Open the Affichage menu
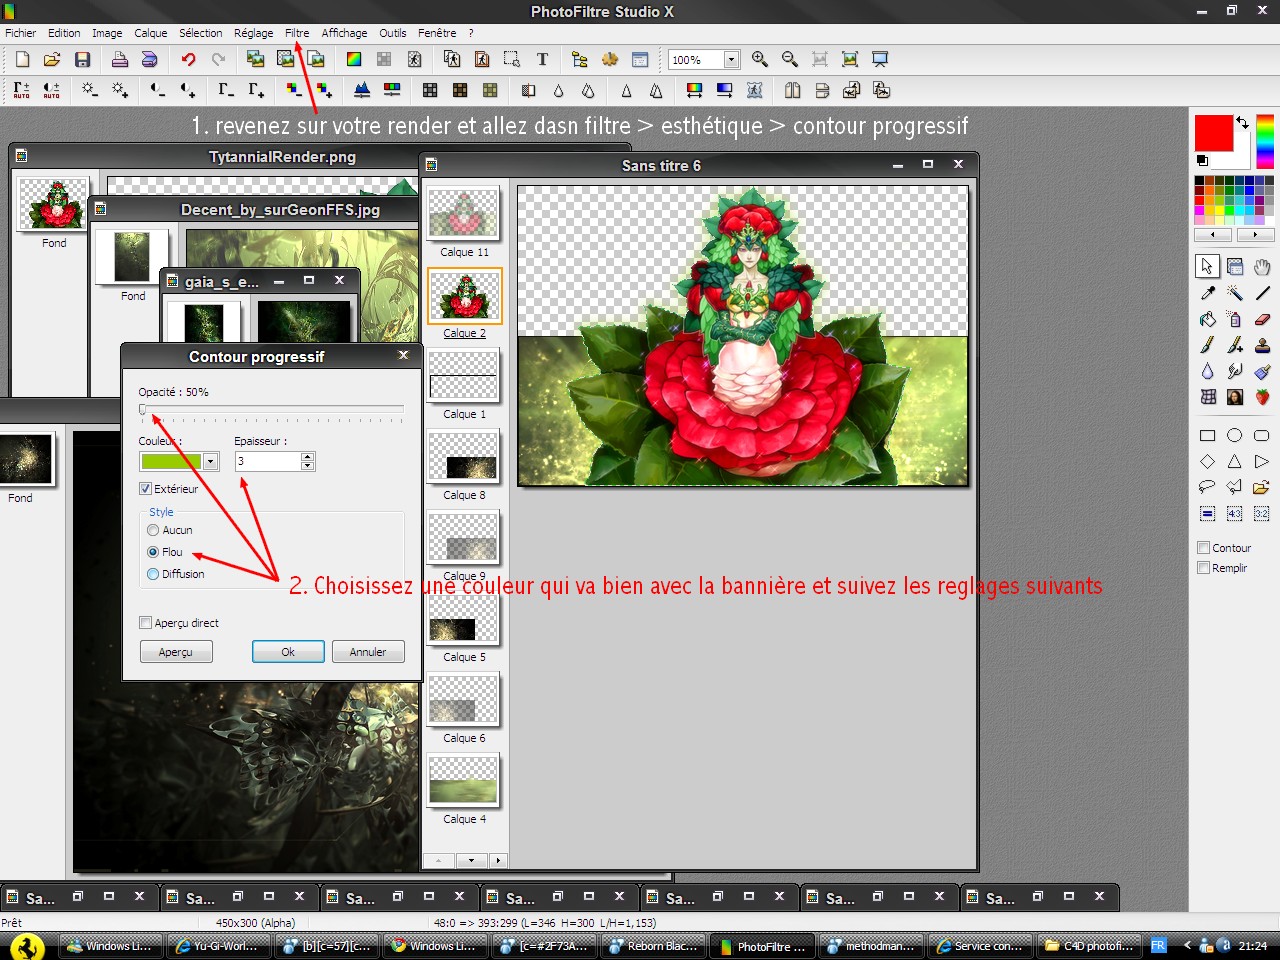 344,33
